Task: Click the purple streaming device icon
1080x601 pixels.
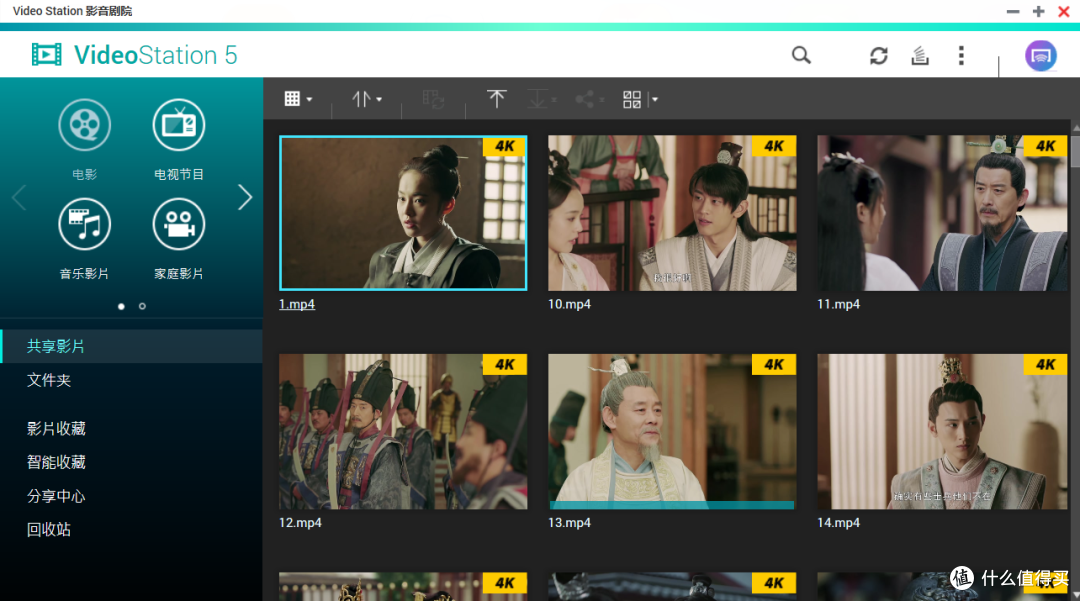Action: (1040, 56)
